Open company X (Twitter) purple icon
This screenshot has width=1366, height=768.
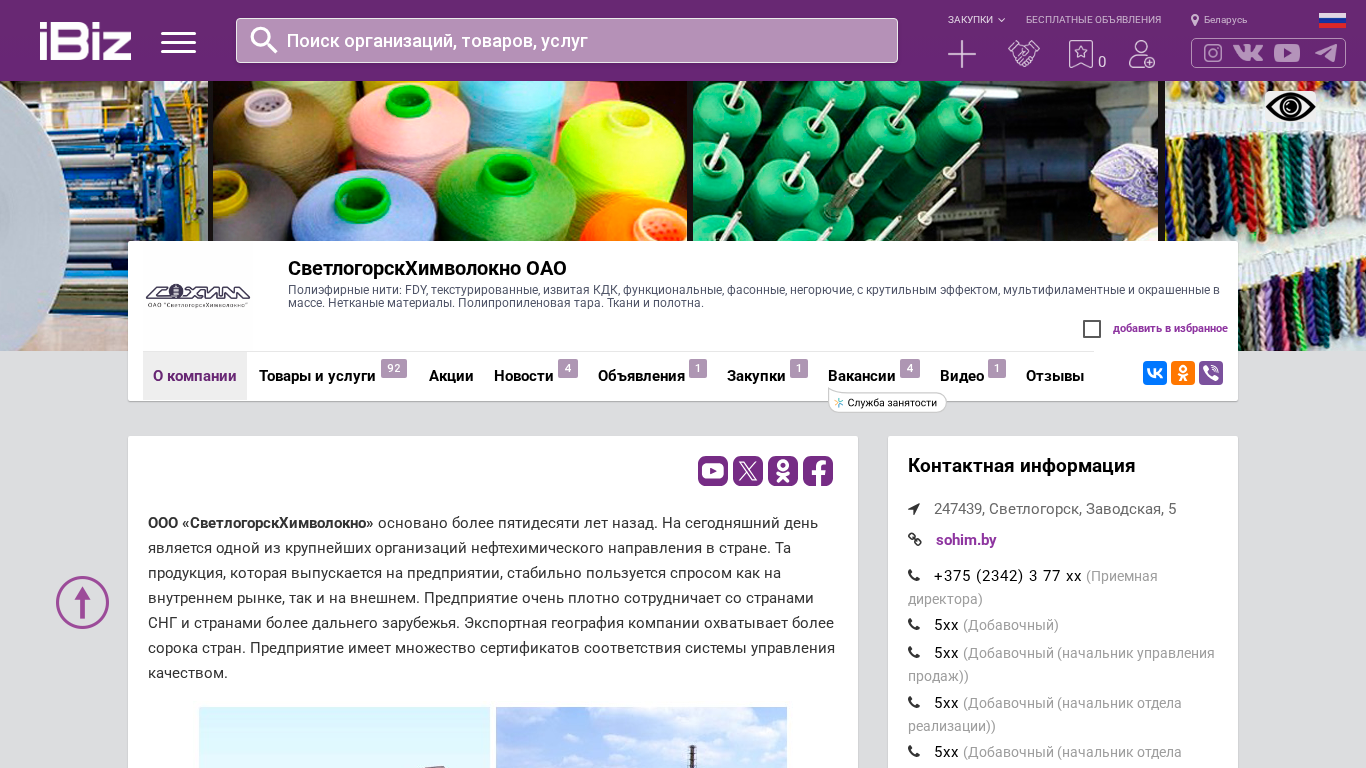[748, 471]
